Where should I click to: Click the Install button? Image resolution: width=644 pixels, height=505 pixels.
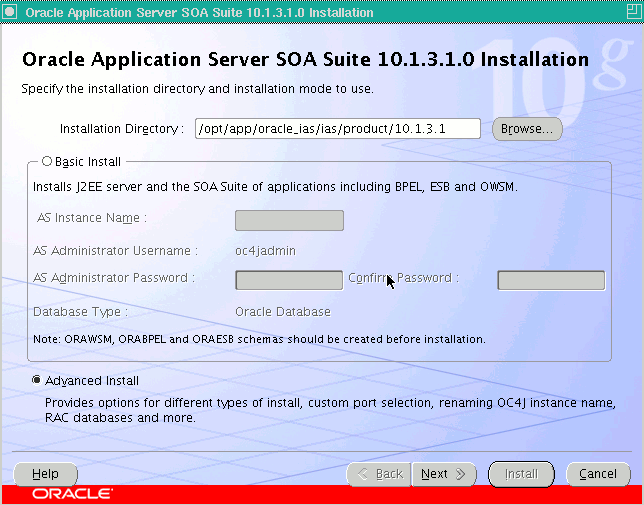(521, 474)
